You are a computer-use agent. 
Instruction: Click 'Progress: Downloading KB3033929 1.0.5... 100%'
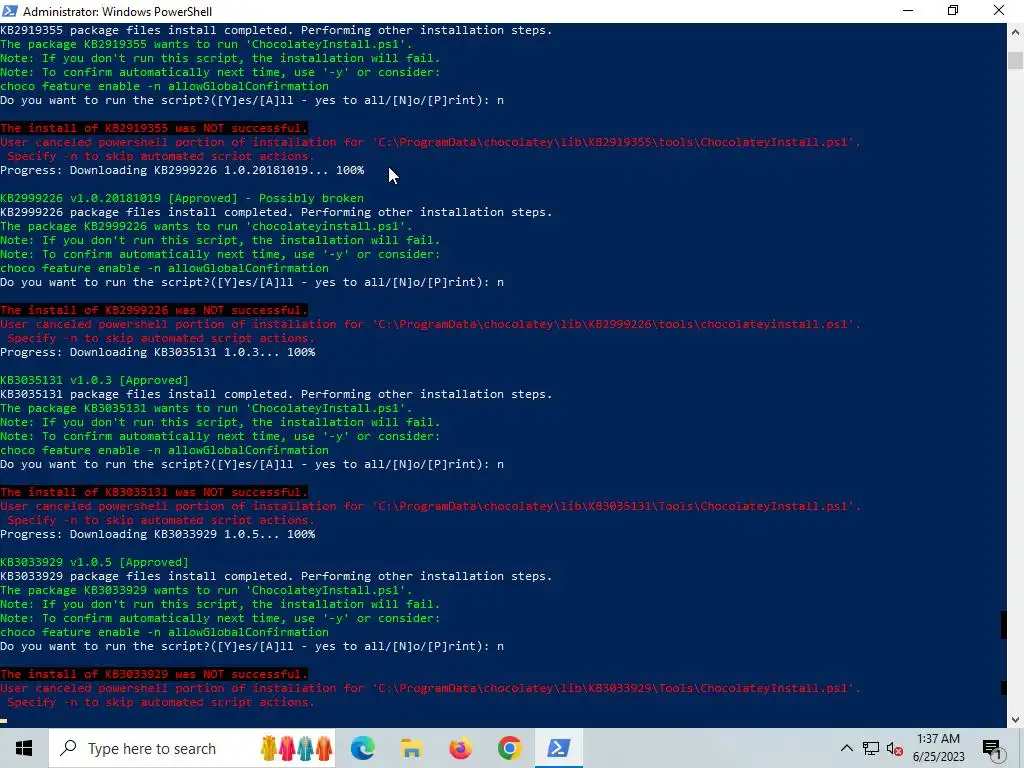coord(157,534)
